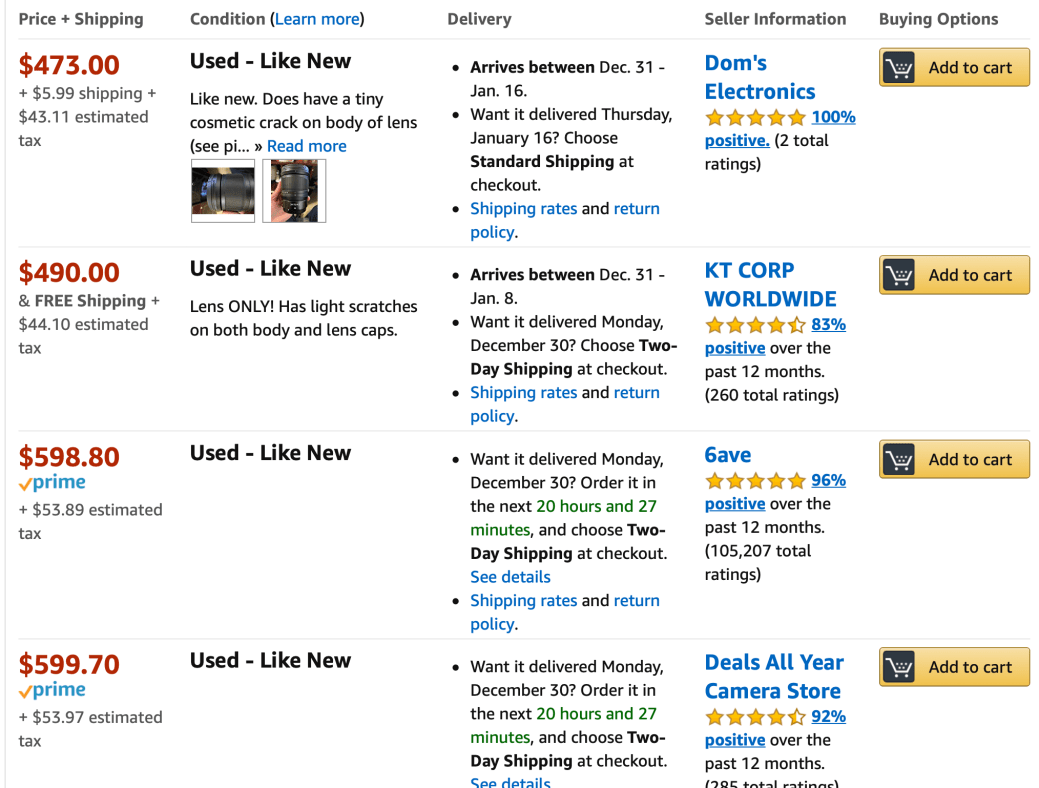This screenshot has height=788, width=1039.
Task: View second lens photo thumbnail
Action: [294, 190]
